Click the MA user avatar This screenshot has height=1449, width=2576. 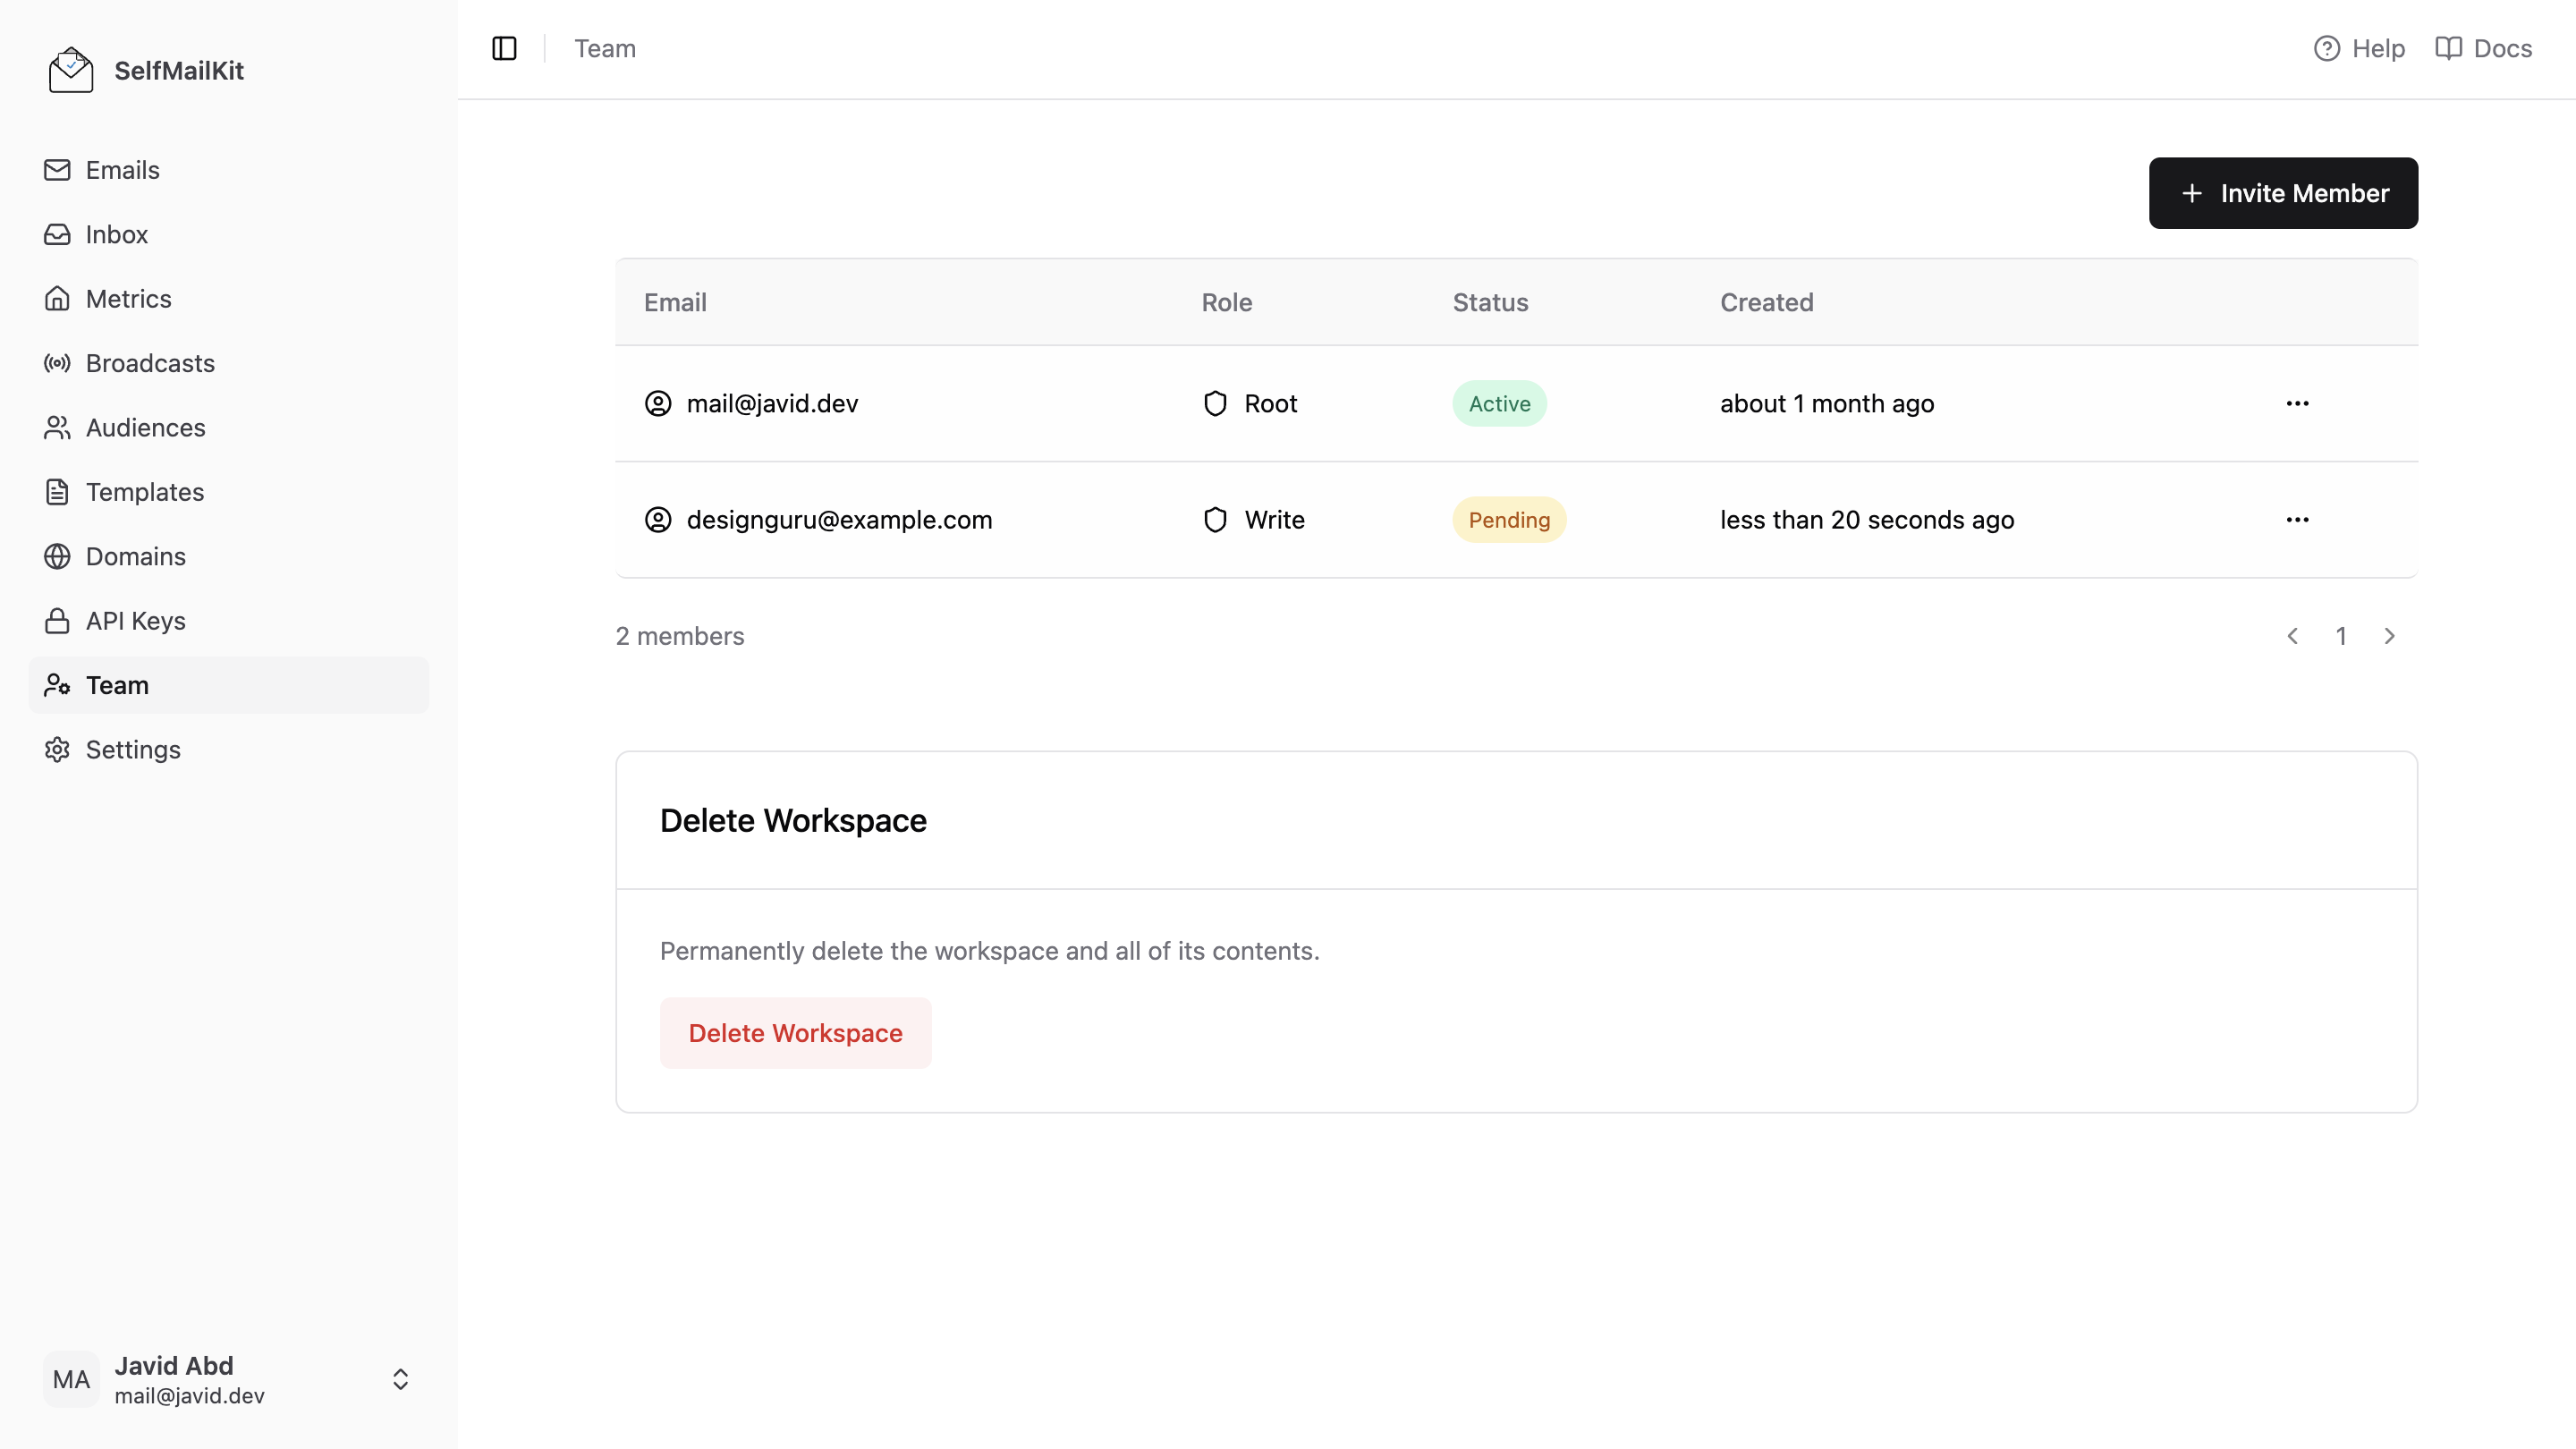(x=71, y=1380)
